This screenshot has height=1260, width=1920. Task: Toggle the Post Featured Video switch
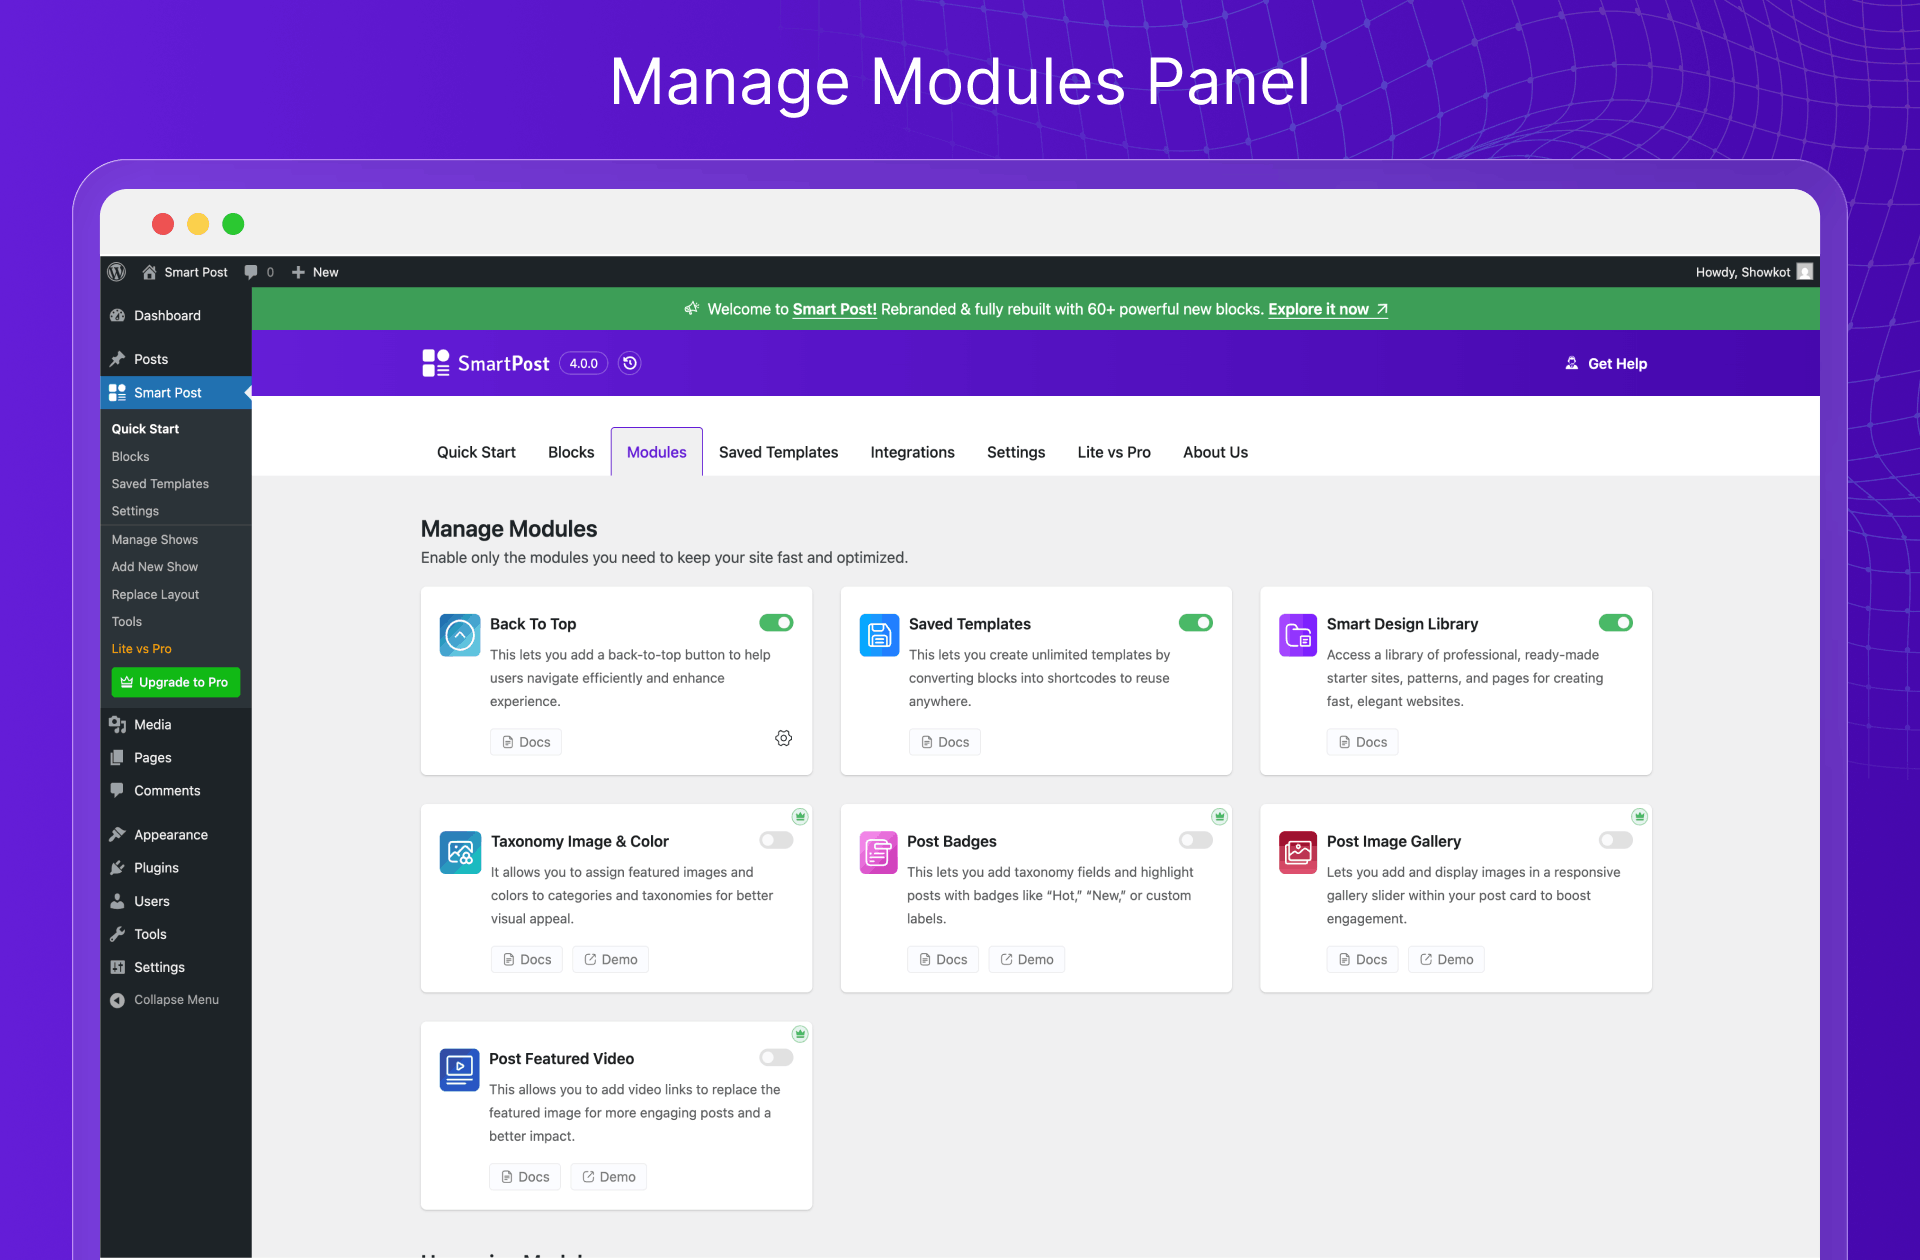776,1058
